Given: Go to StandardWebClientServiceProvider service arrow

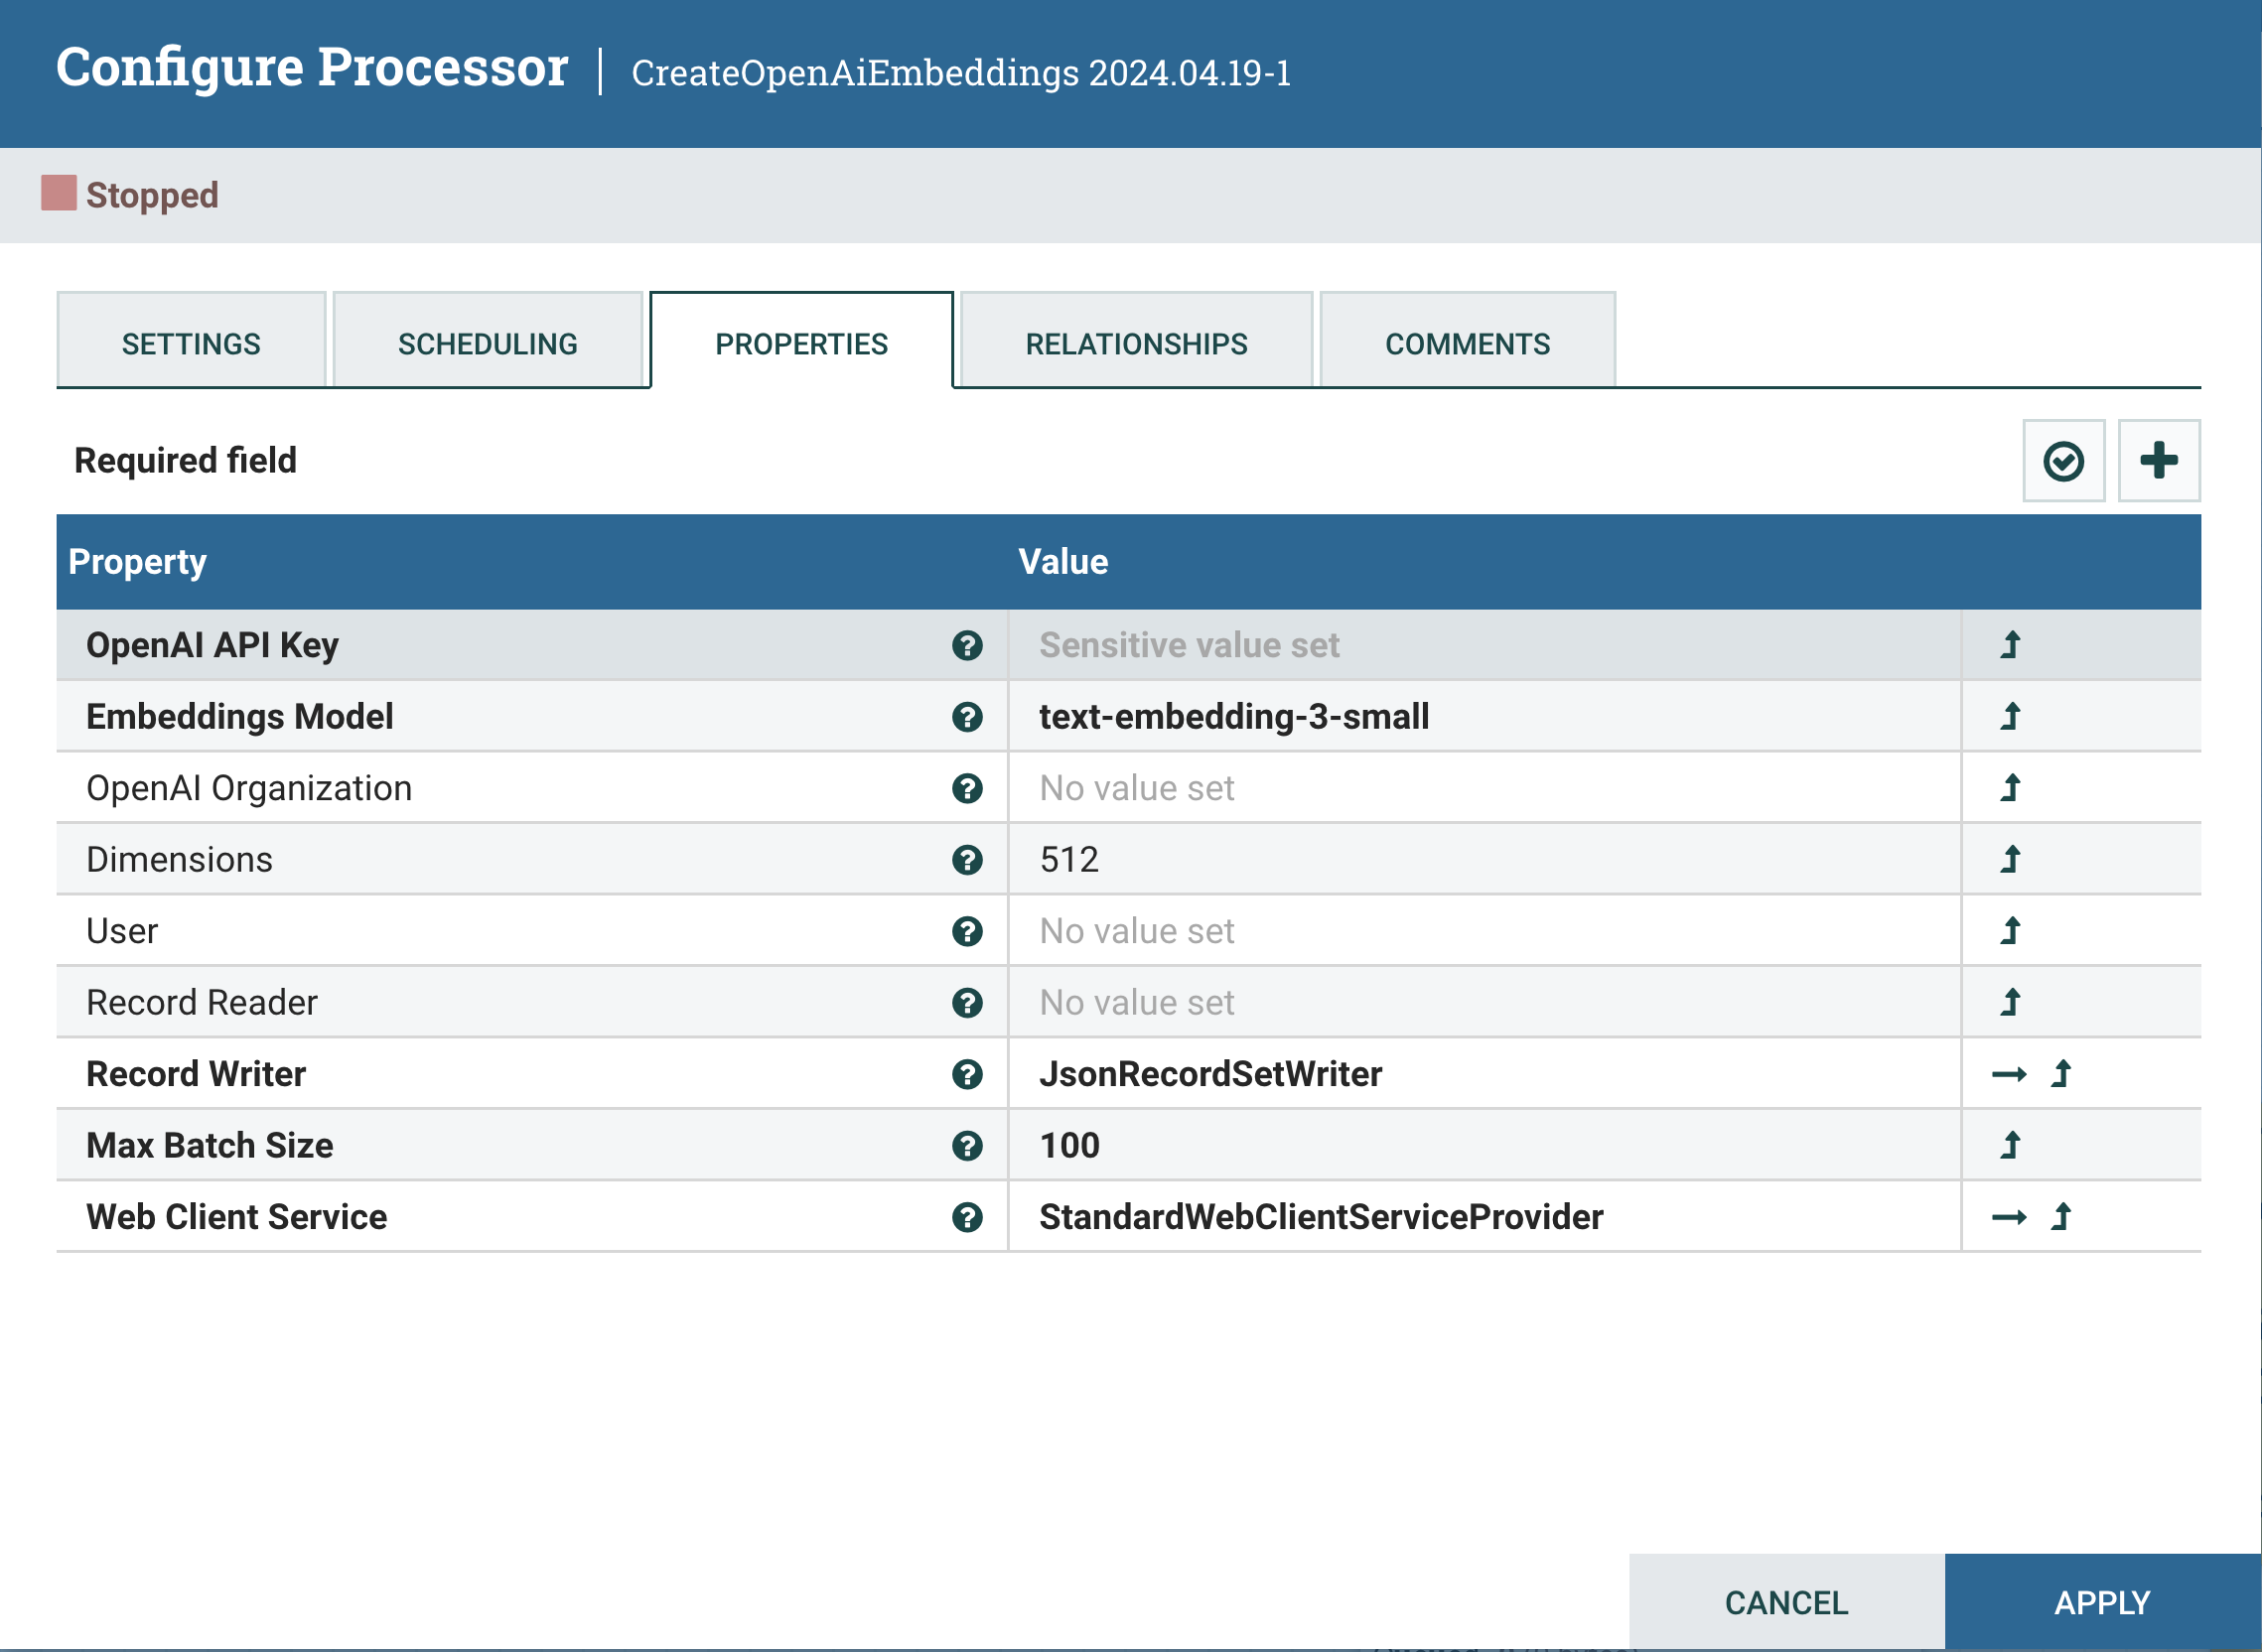Looking at the screenshot, I should [x=2008, y=1218].
